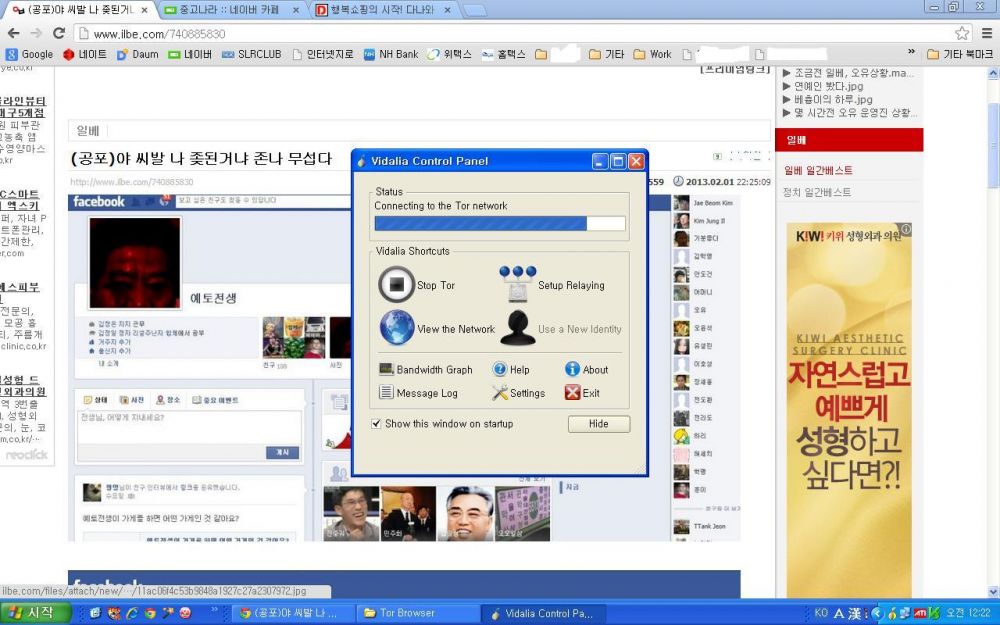The height and width of the screenshot is (625, 1000).
Task: Switch to Vidalia Control Panel taskbar item
Action: coord(542,614)
